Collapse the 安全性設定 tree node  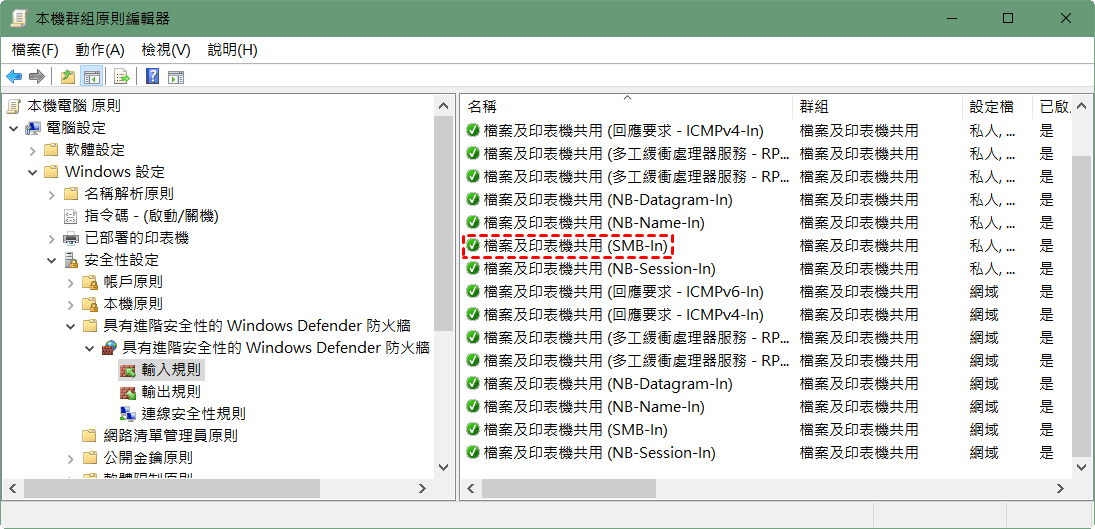[x=52, y=260]
